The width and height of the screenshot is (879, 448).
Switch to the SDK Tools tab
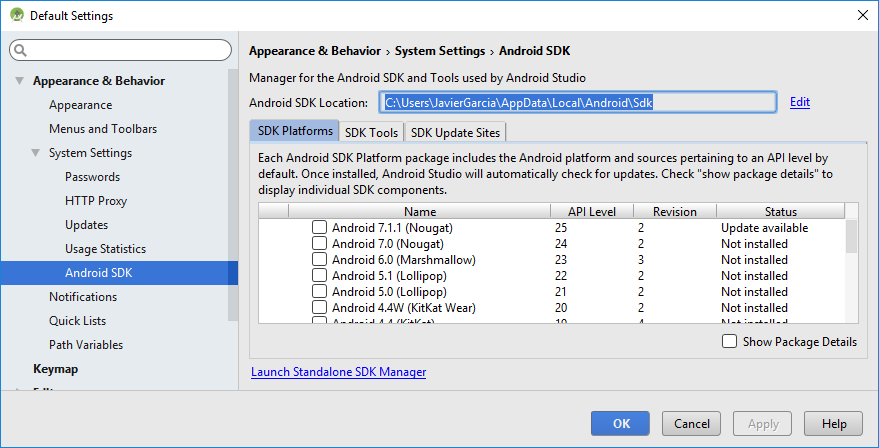point(371,132)
